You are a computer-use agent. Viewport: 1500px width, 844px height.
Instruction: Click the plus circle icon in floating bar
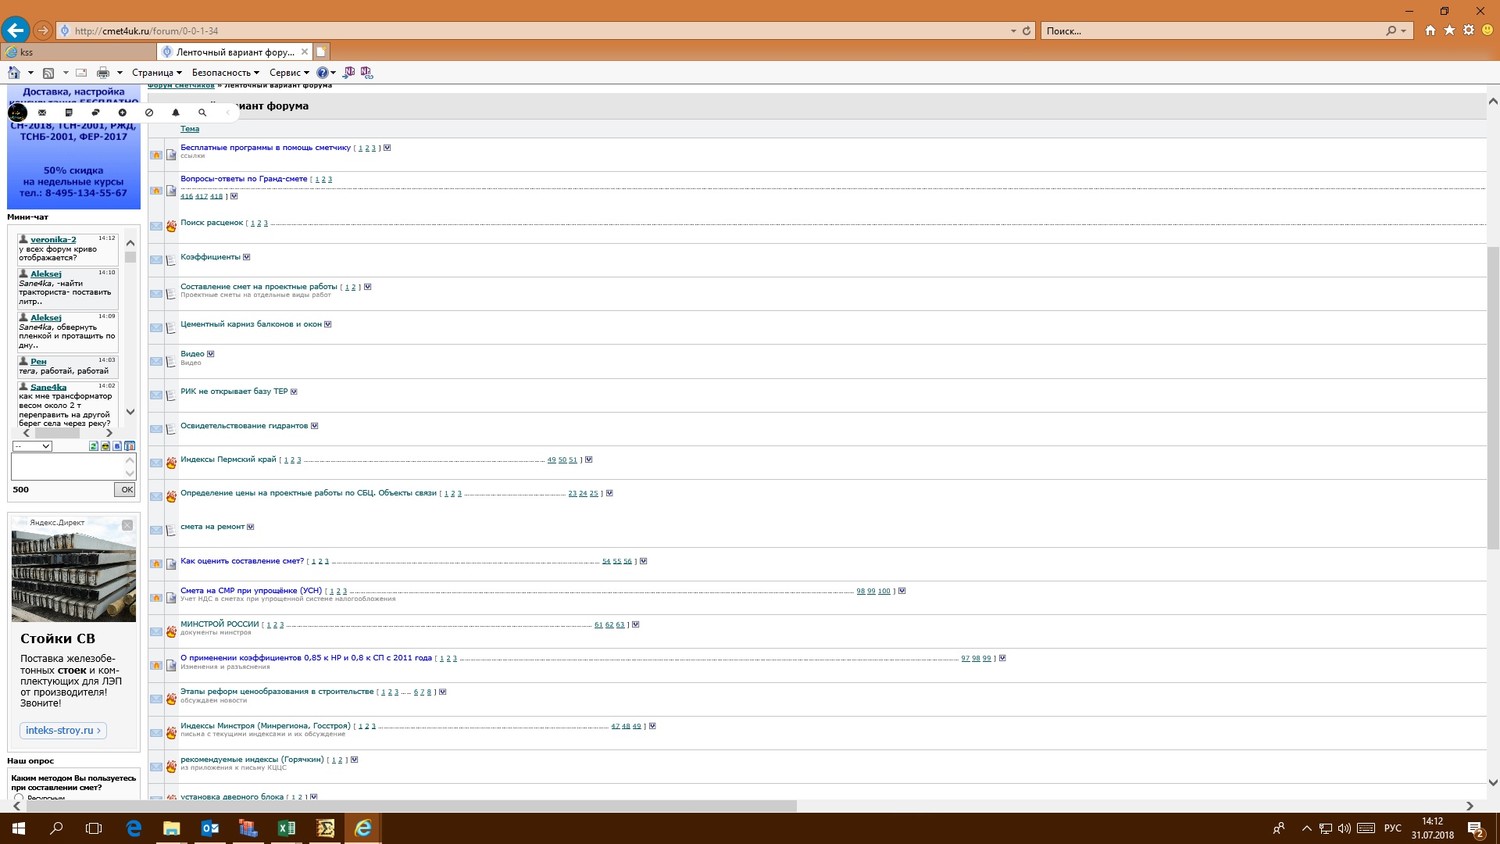(x=122, y=113)
